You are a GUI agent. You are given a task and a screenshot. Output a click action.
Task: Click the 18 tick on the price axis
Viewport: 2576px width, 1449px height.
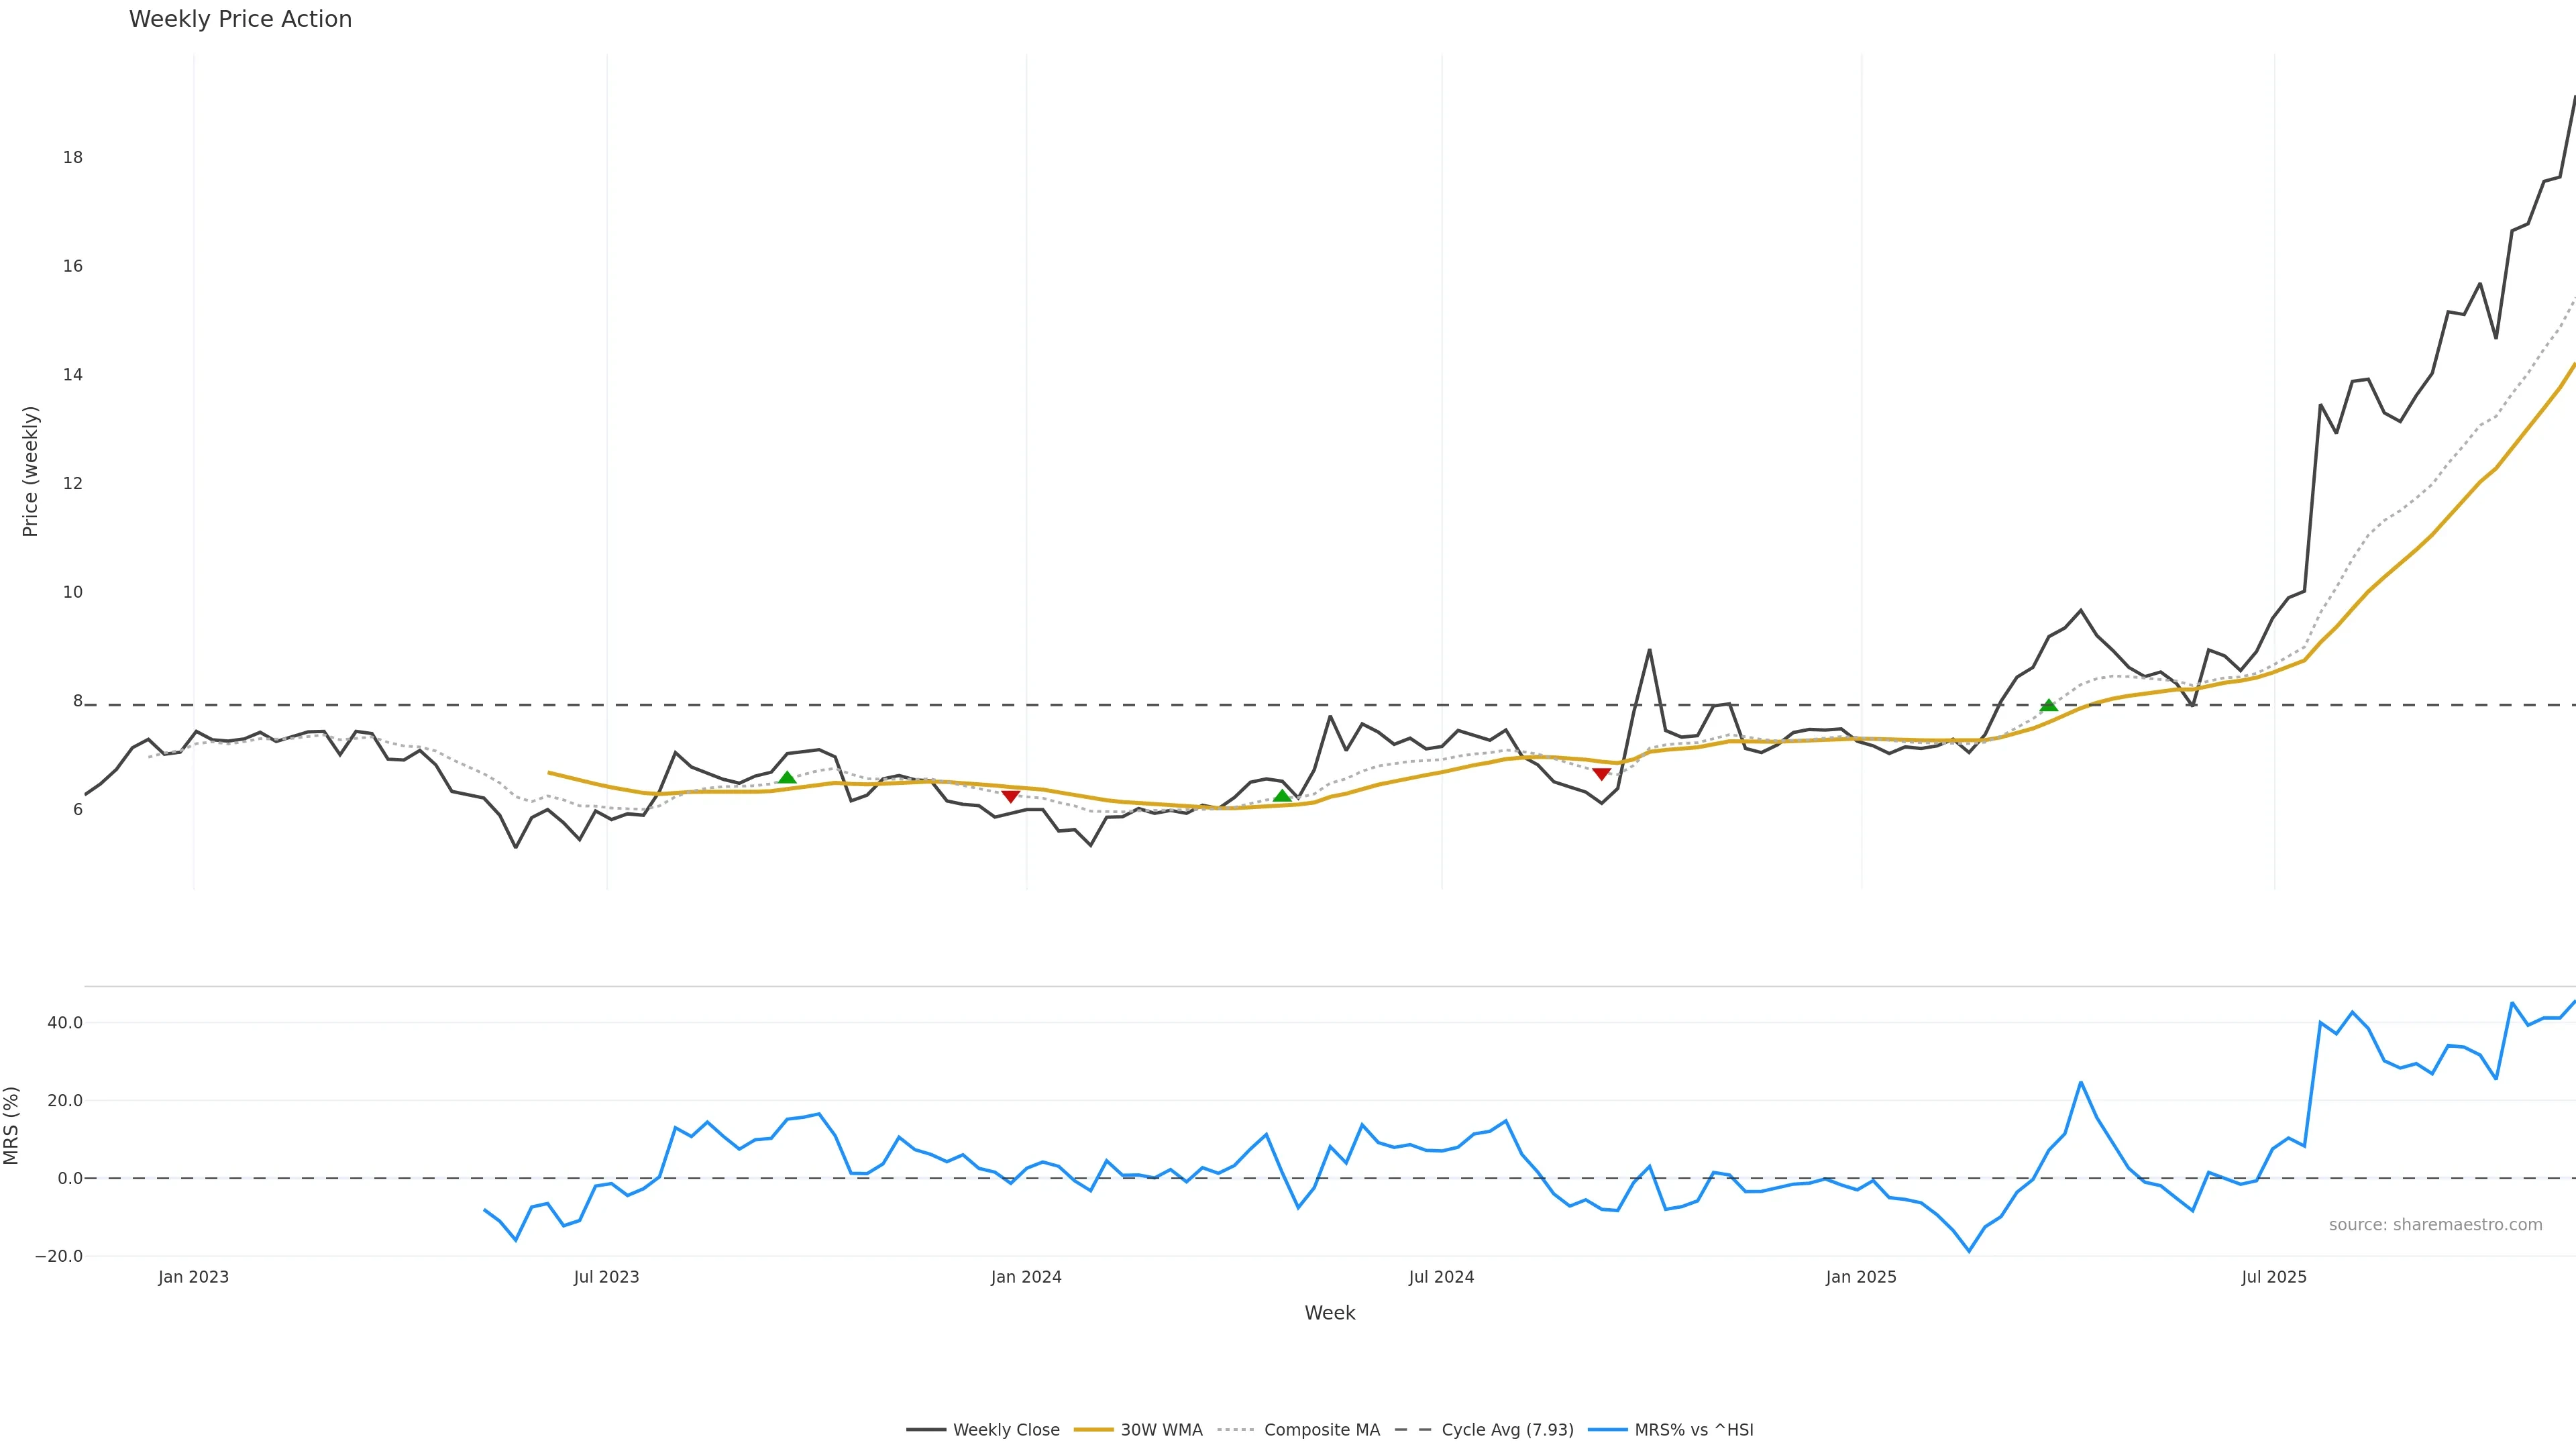click(72, 157)
